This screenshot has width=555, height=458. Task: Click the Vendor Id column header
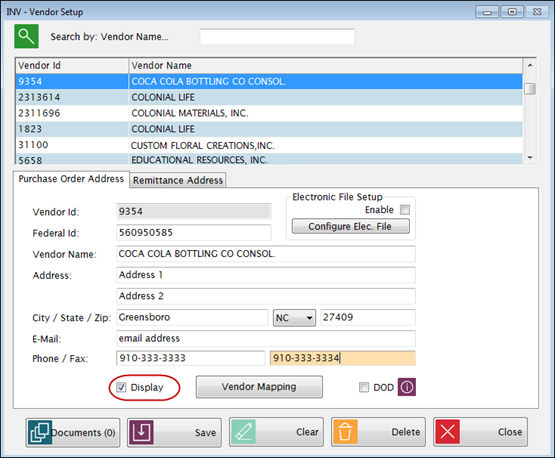(x=72, y=65)
